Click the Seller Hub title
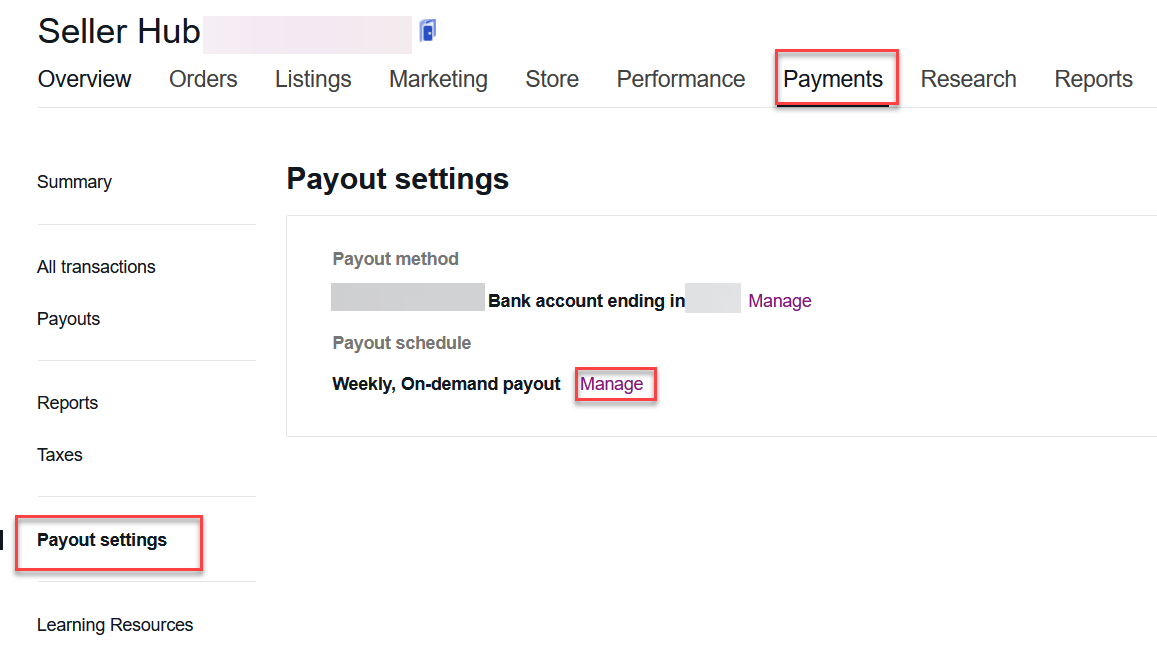 (119, 32)
